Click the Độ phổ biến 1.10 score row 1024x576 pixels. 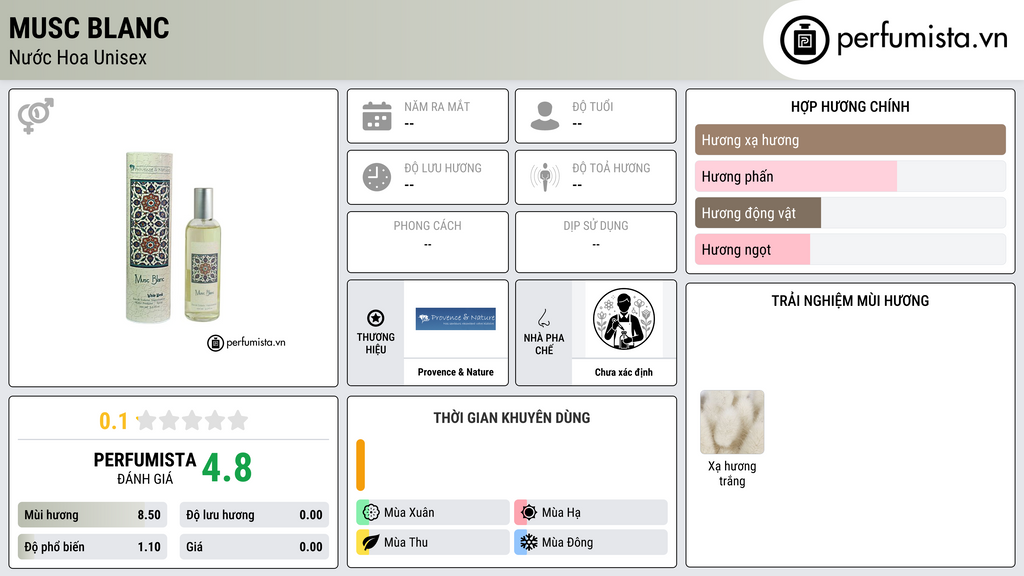click(93, 547)
